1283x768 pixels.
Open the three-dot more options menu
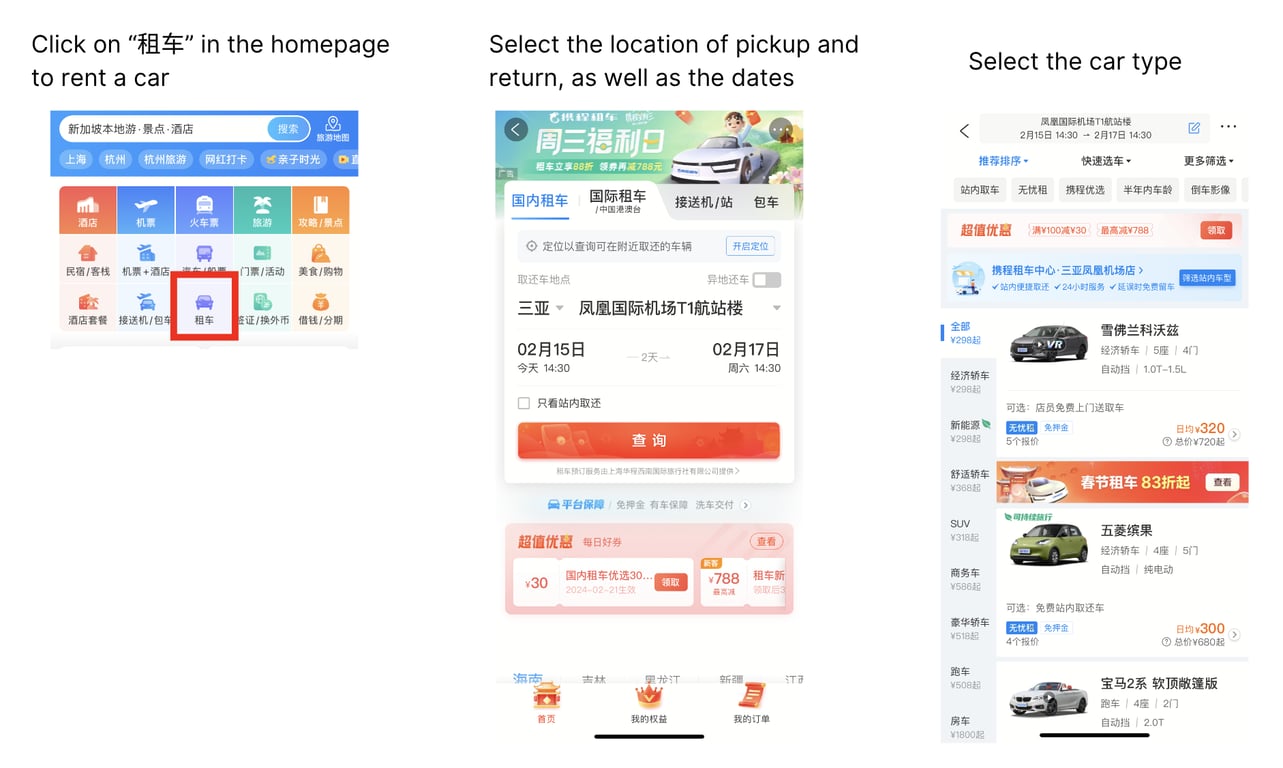[1228, 127]
